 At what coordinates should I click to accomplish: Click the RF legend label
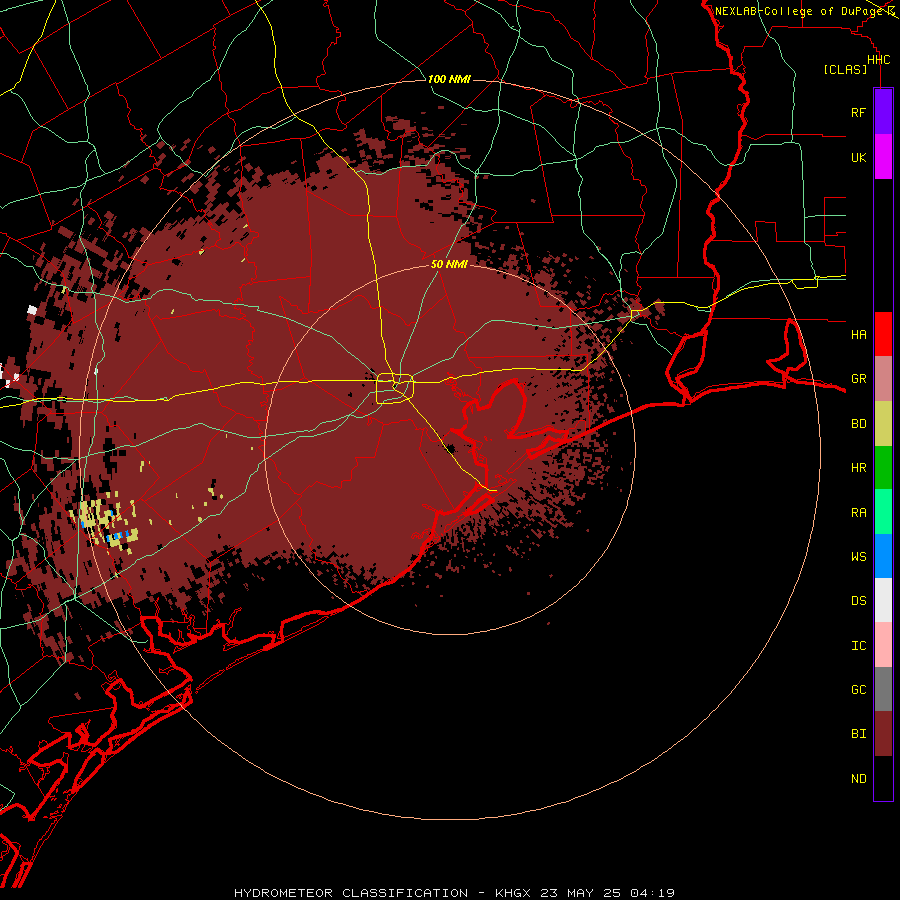(858, 112)
